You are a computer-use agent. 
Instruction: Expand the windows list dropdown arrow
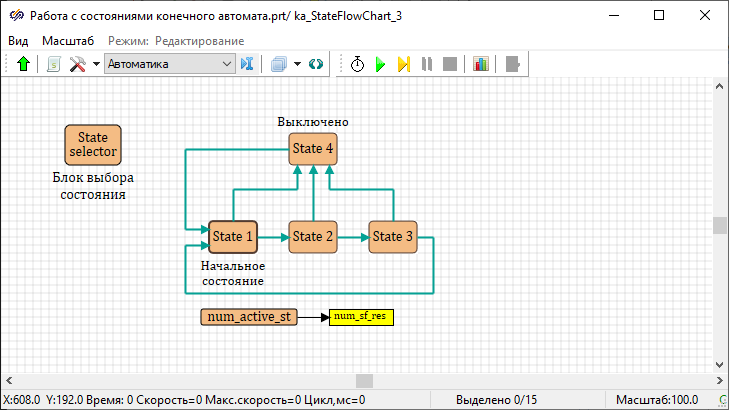click(297, 64)
